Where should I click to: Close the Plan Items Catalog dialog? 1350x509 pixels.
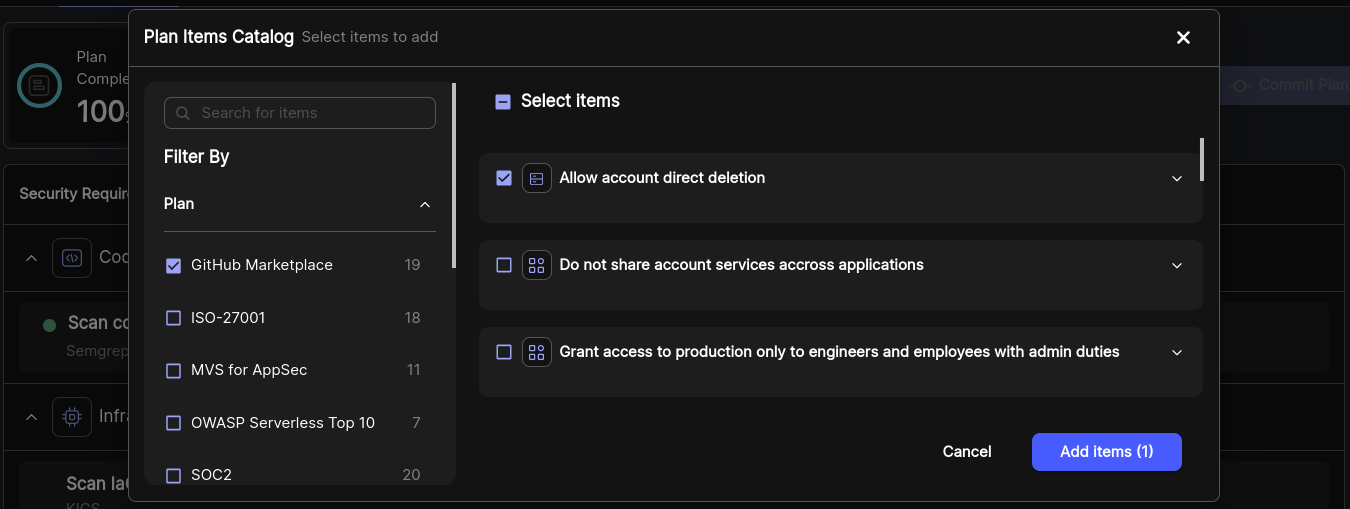pos(1183,38)
